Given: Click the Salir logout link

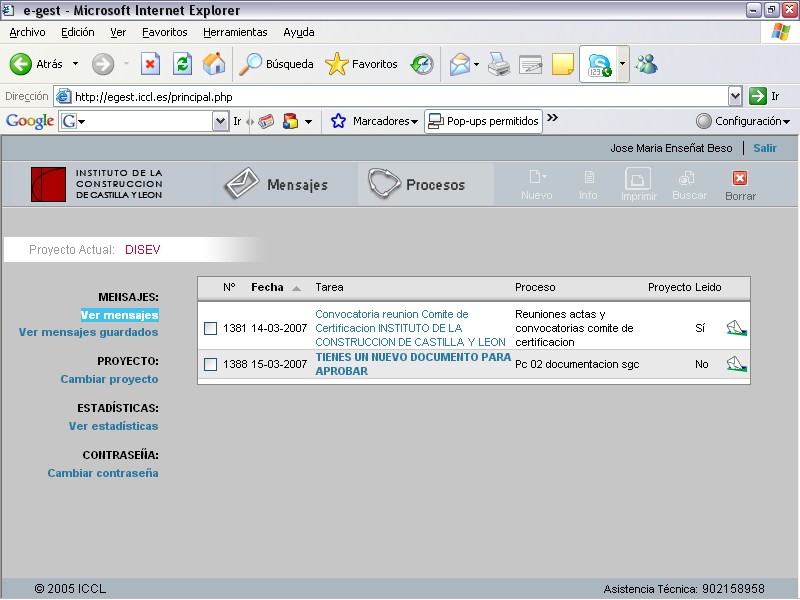Looking at the screenshot, I should (765, 148).
